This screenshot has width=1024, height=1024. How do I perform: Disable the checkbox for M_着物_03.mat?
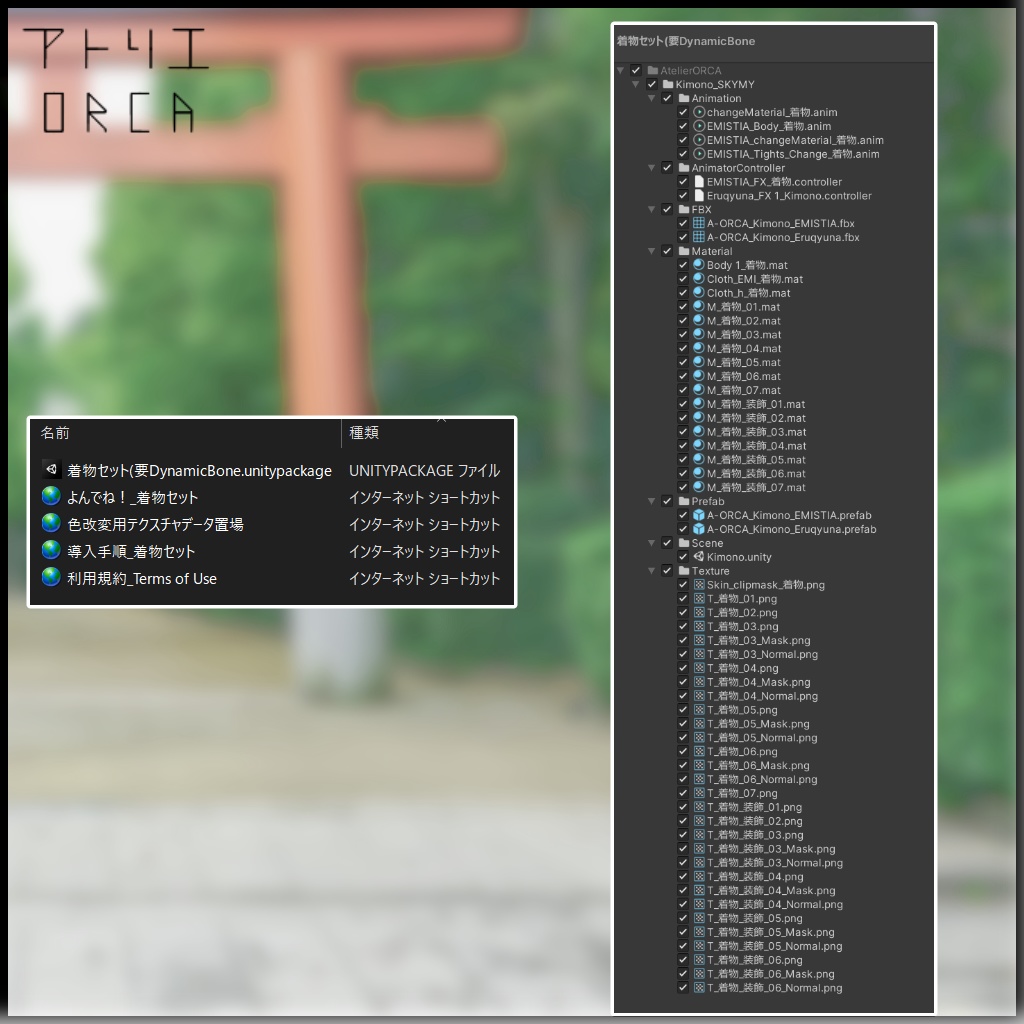click(683, 334)
